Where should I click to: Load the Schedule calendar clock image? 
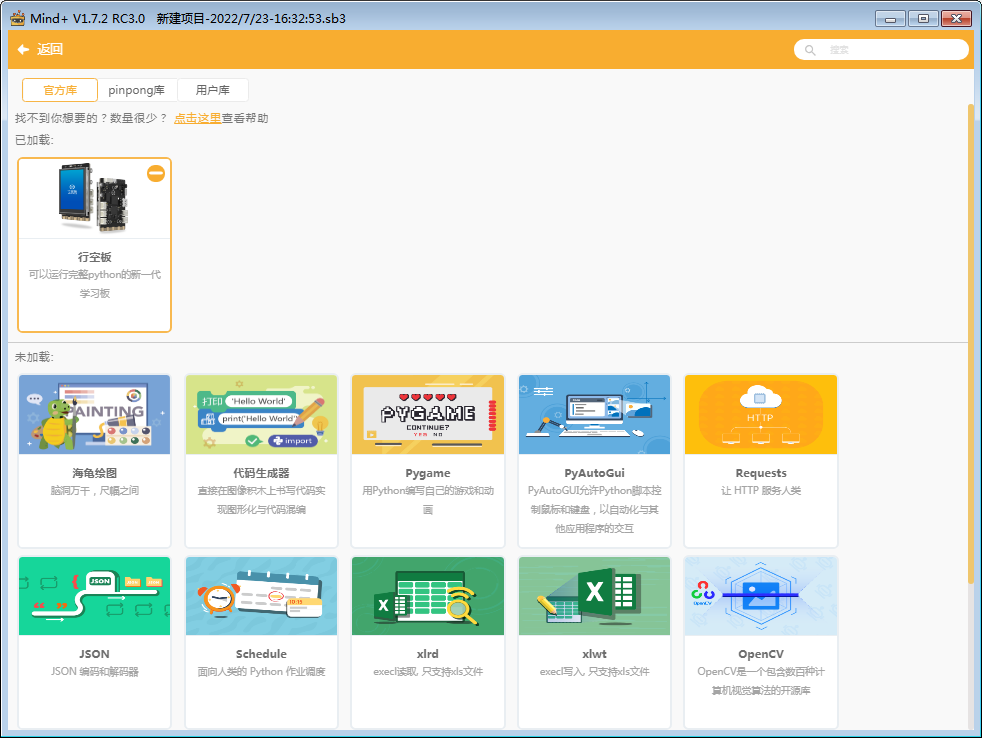point(261,596)
